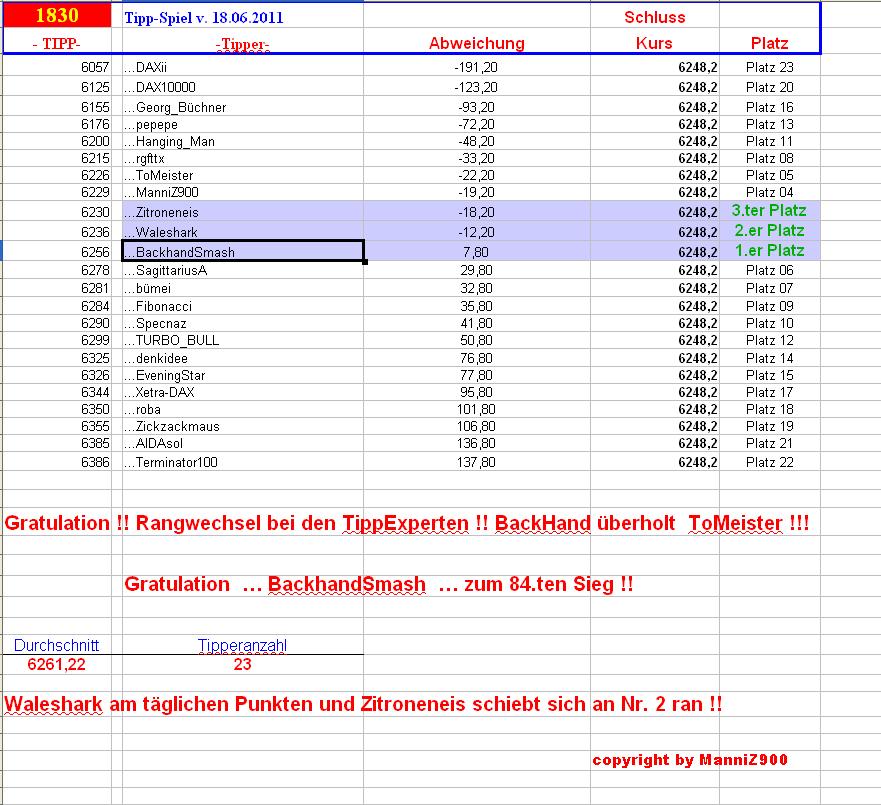Select the green 3.ter Platz cell
Viewport: 881px width, 805px height.
769,211
